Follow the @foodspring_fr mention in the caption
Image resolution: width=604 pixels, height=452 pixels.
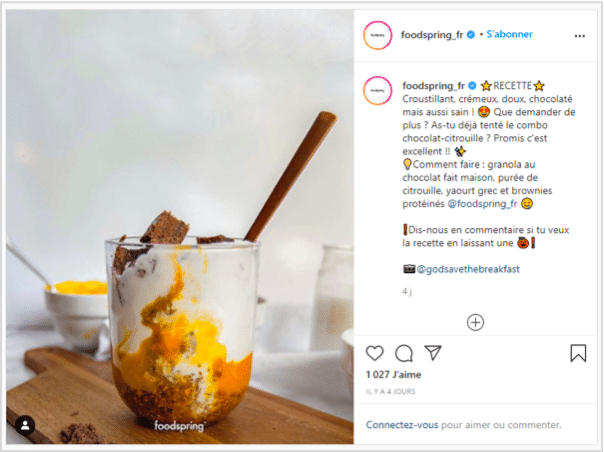482,203
